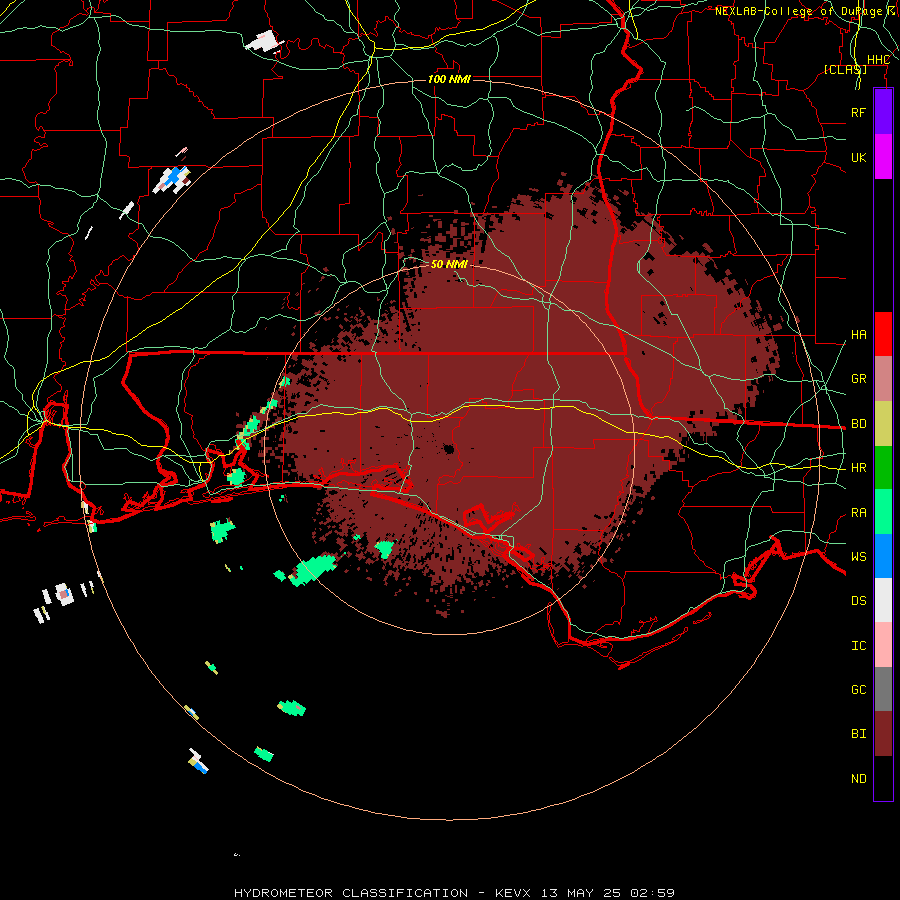The height and width of the screenshot is (900, 900).
Task: Click the UK legend label
Action: click(x=858, y=157)
